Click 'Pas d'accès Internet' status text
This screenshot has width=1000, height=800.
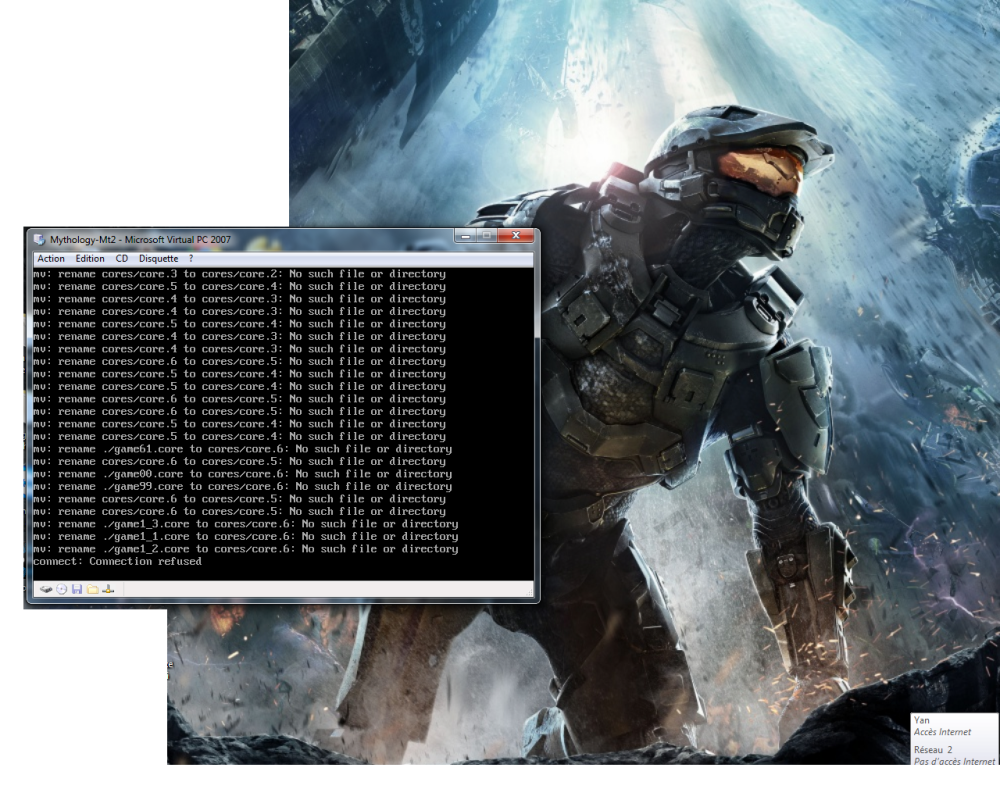click(x=954, y=761)
